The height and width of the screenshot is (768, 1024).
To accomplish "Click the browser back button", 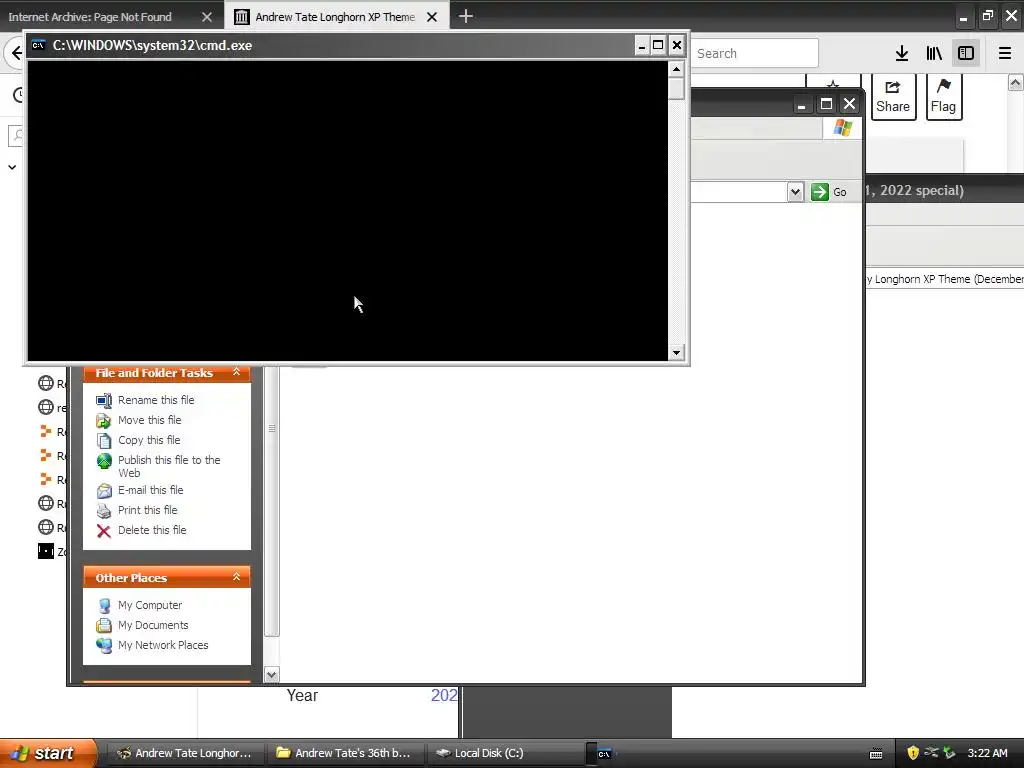I will tap(14, 54).
